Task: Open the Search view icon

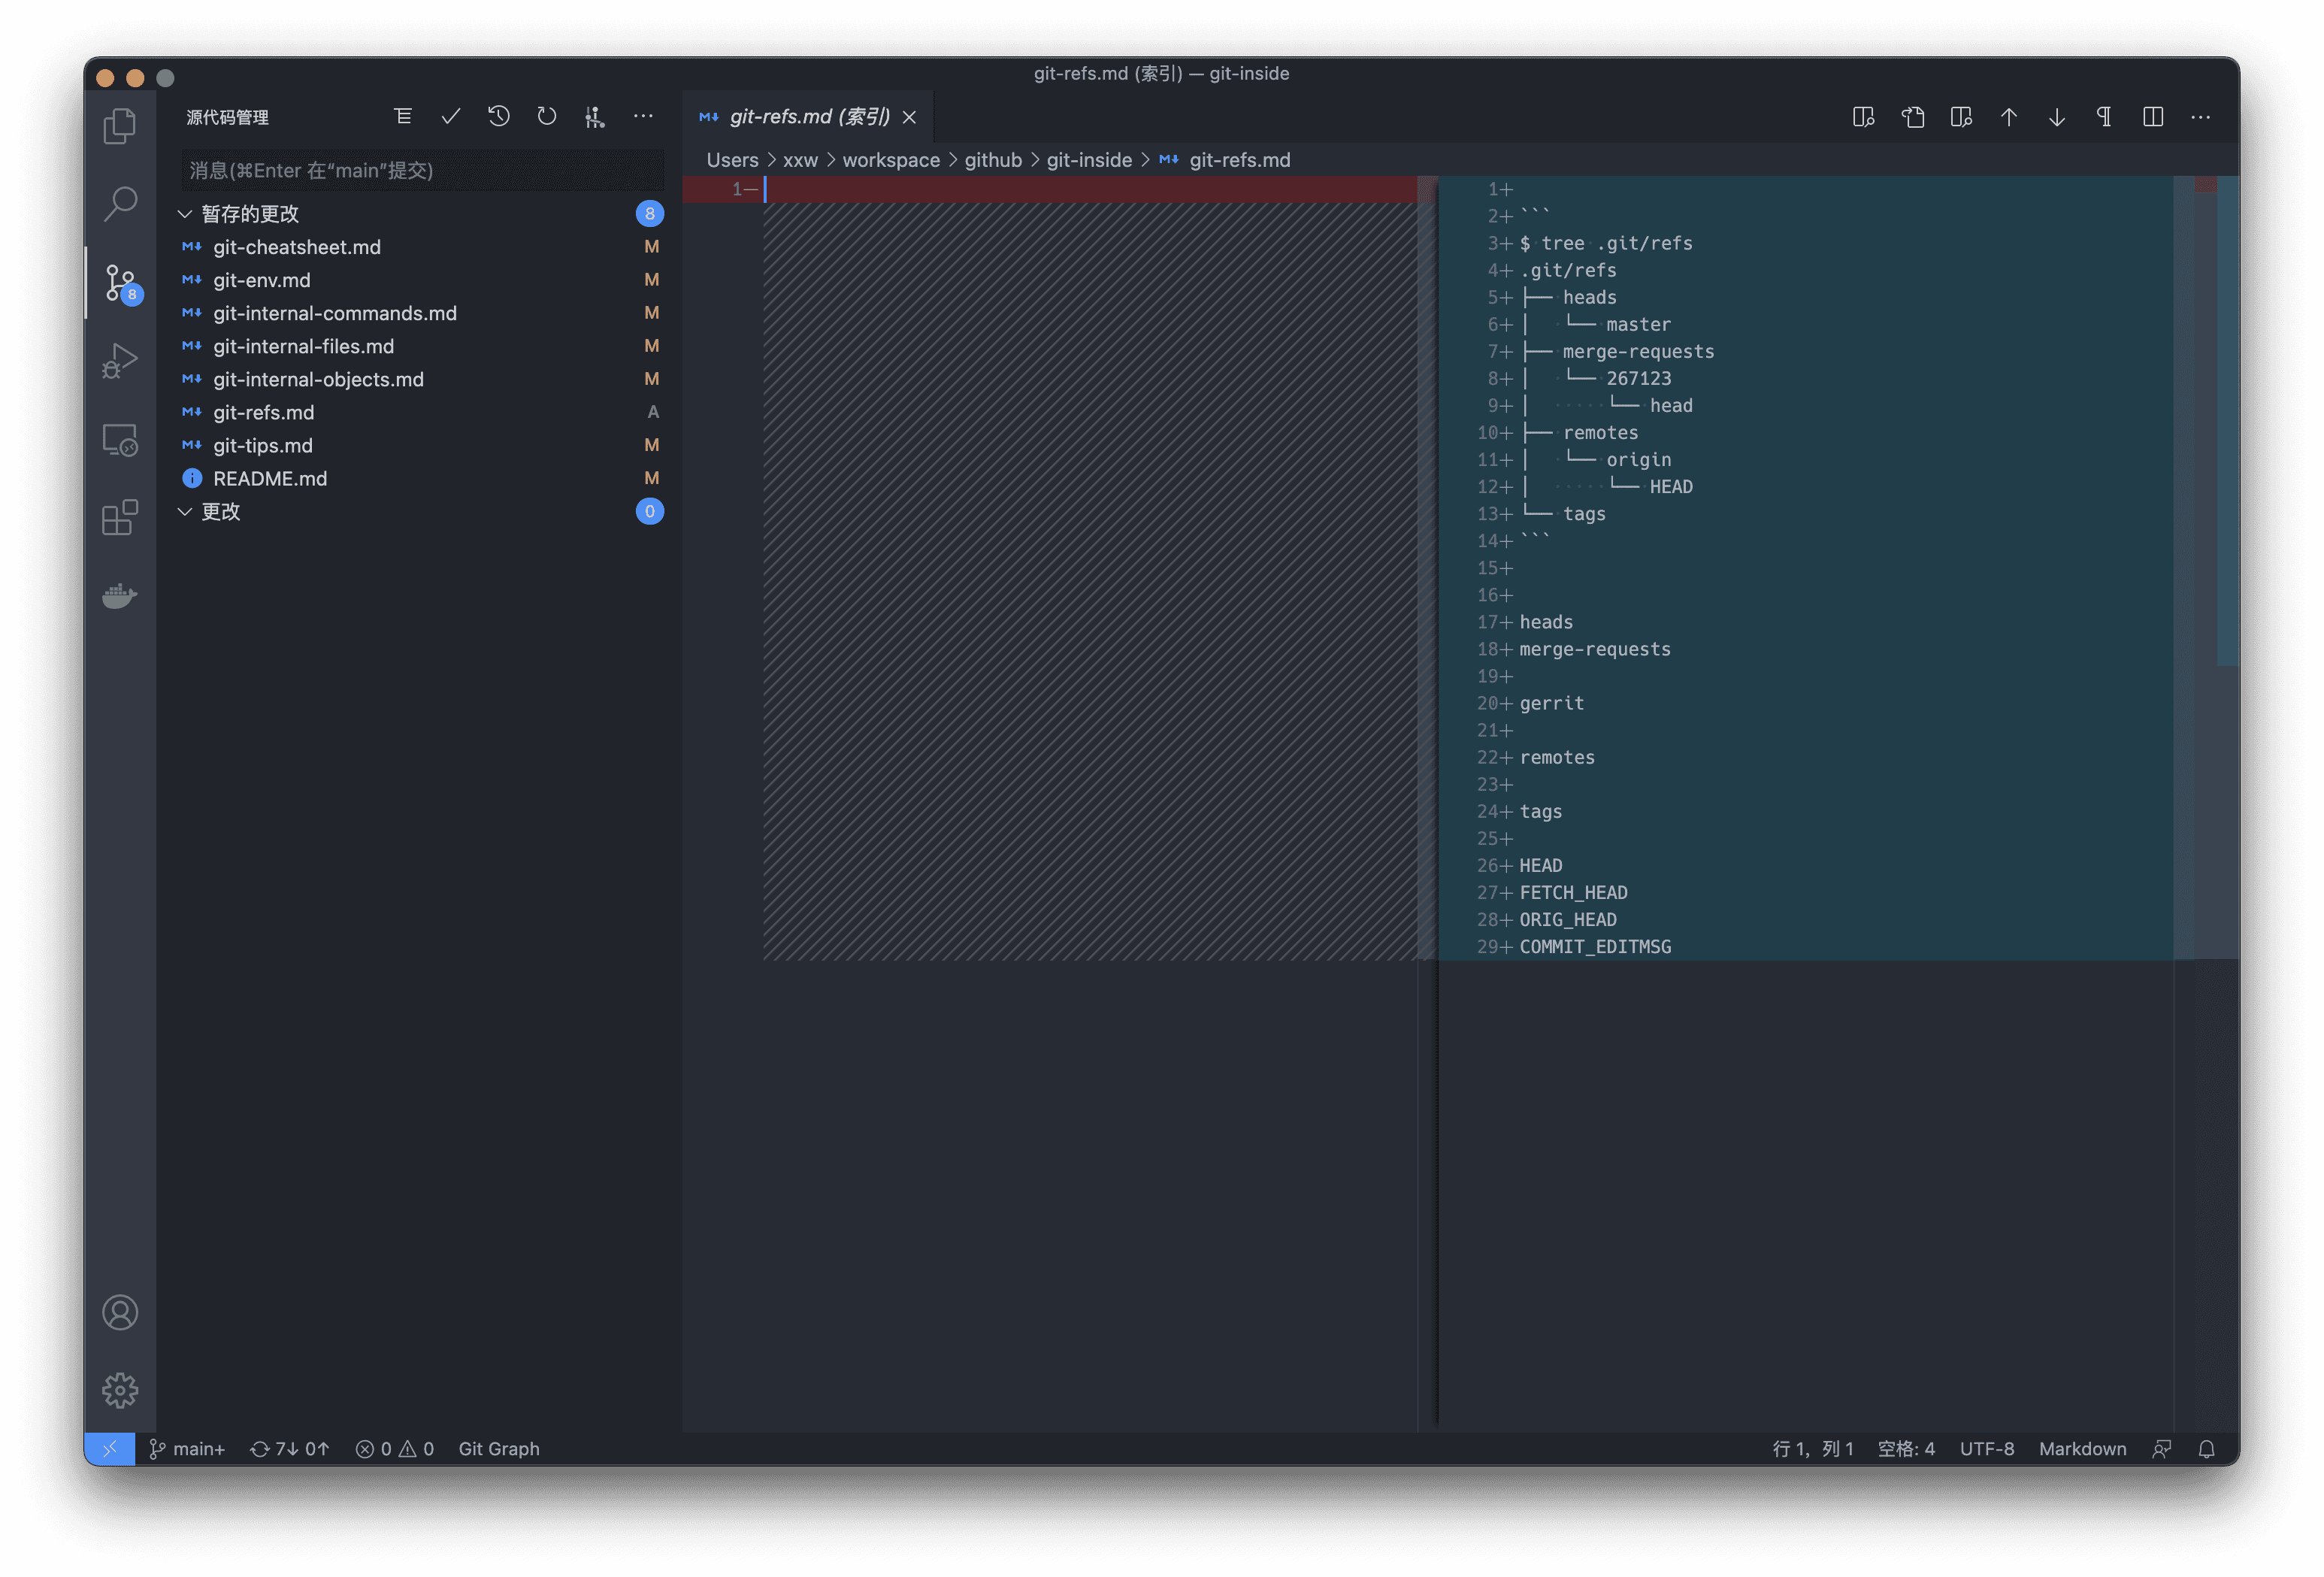Action: (x=120, y=204)
